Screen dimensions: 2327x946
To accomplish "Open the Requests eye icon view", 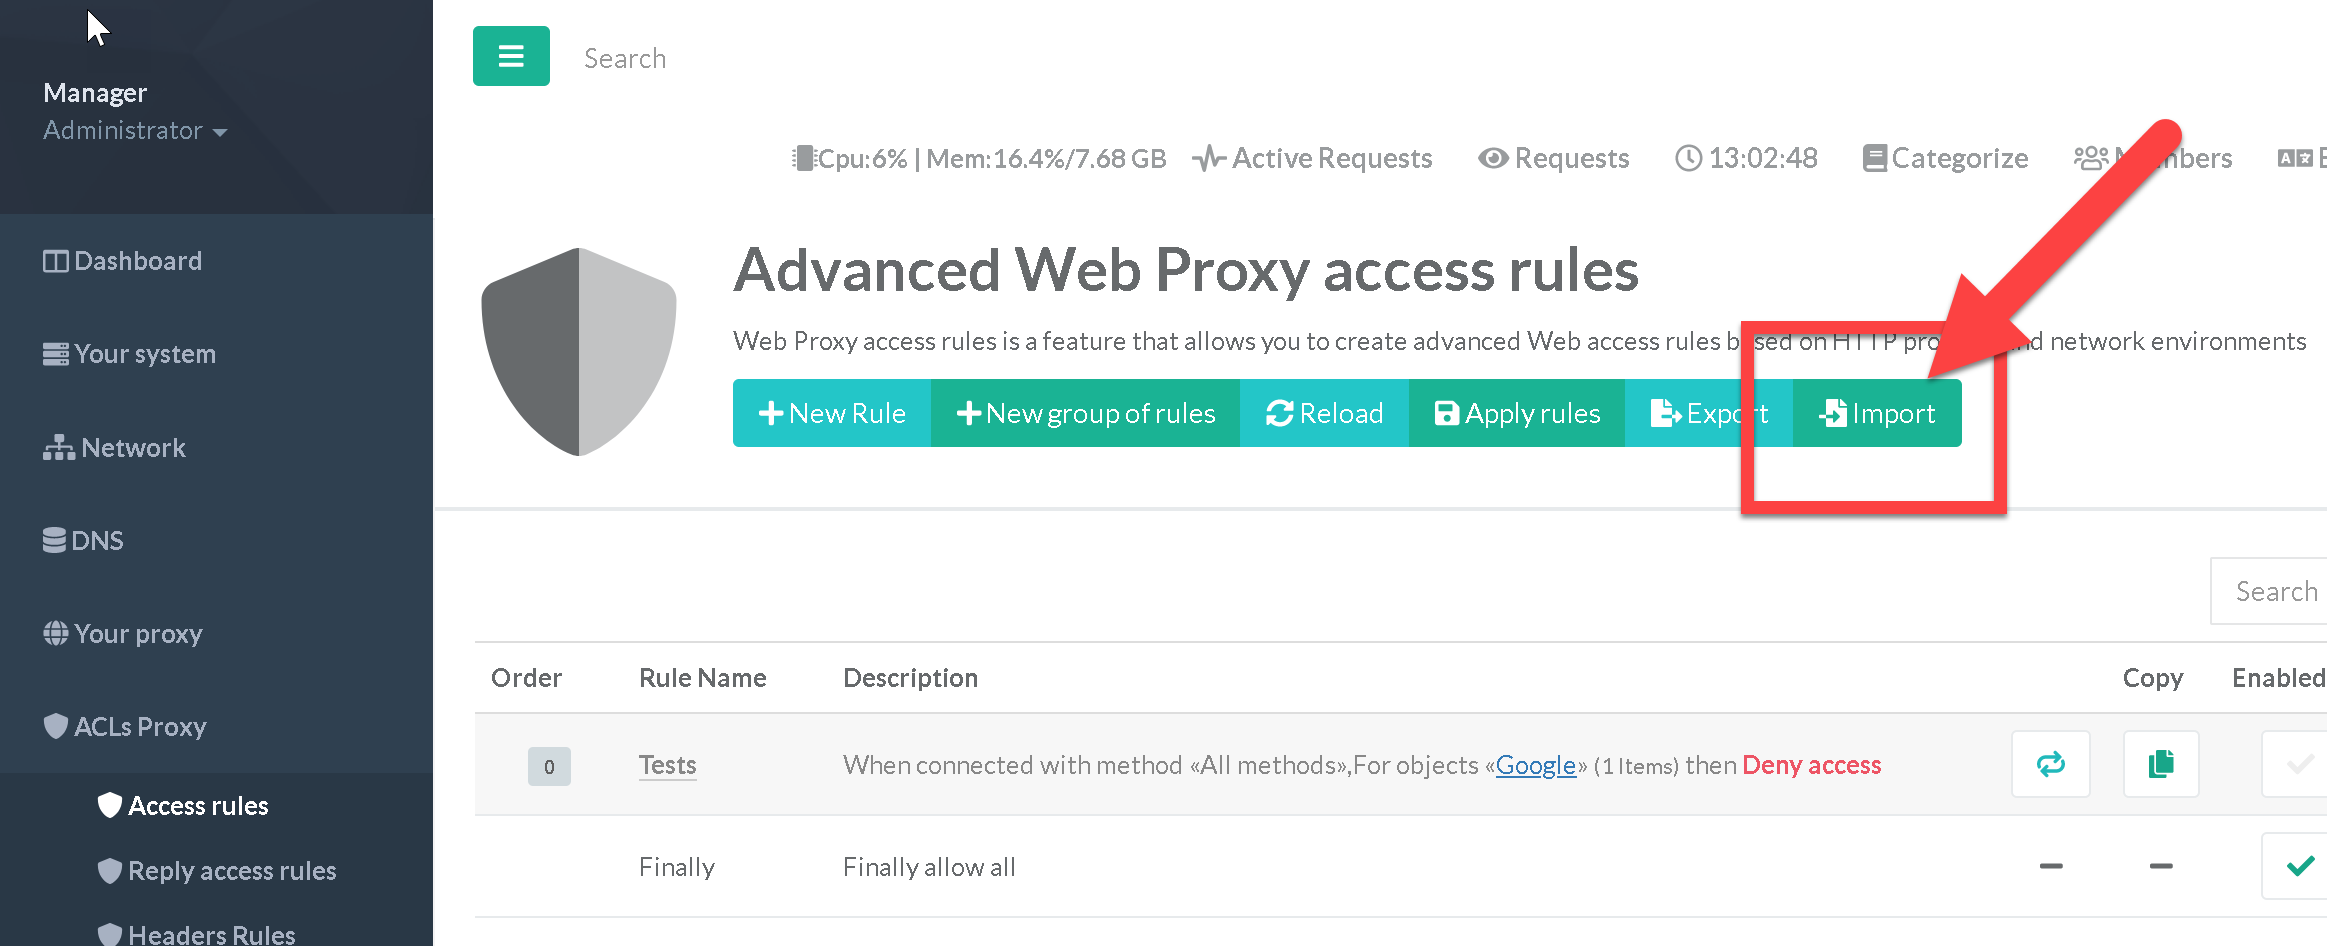I will click(1553, 158).
